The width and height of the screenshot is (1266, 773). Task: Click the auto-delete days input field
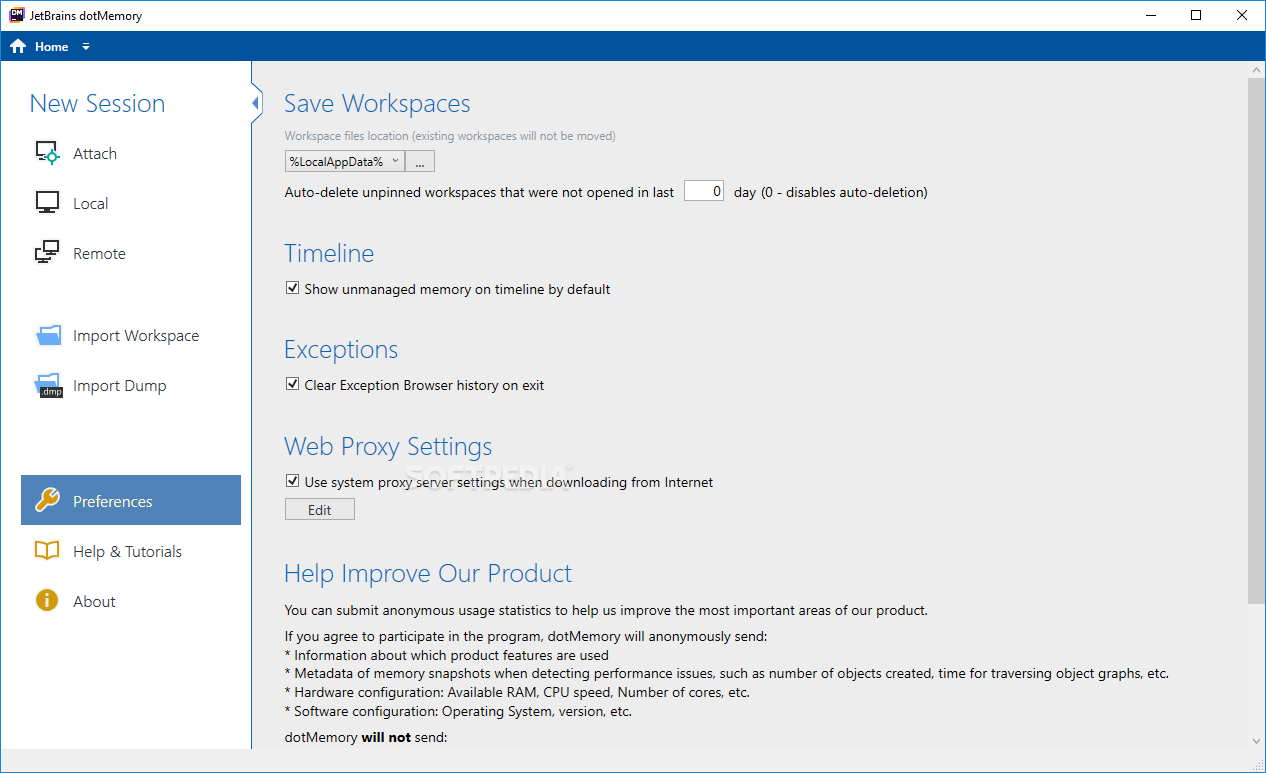tap(704, 191)
